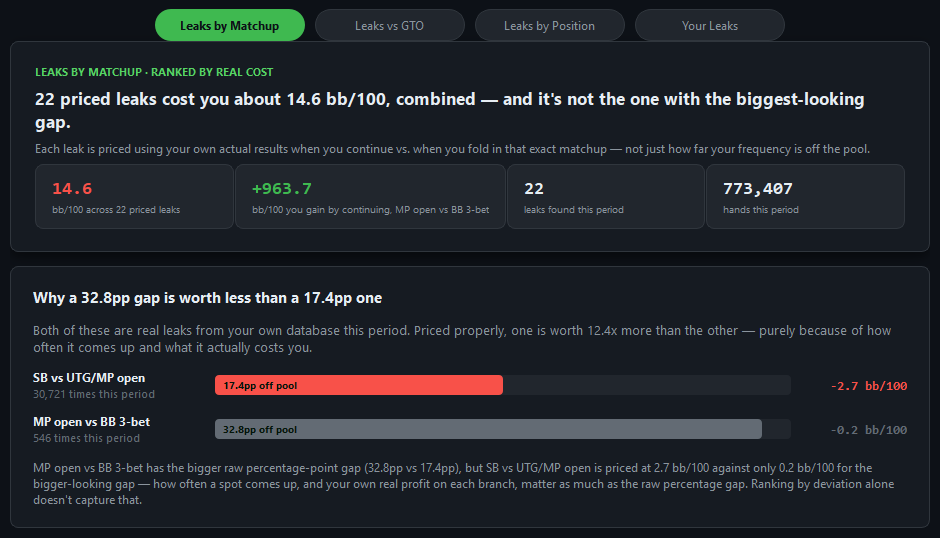
Task: Click the '22 priced leaks cost you' headline
Action: (x=450, y=110)
